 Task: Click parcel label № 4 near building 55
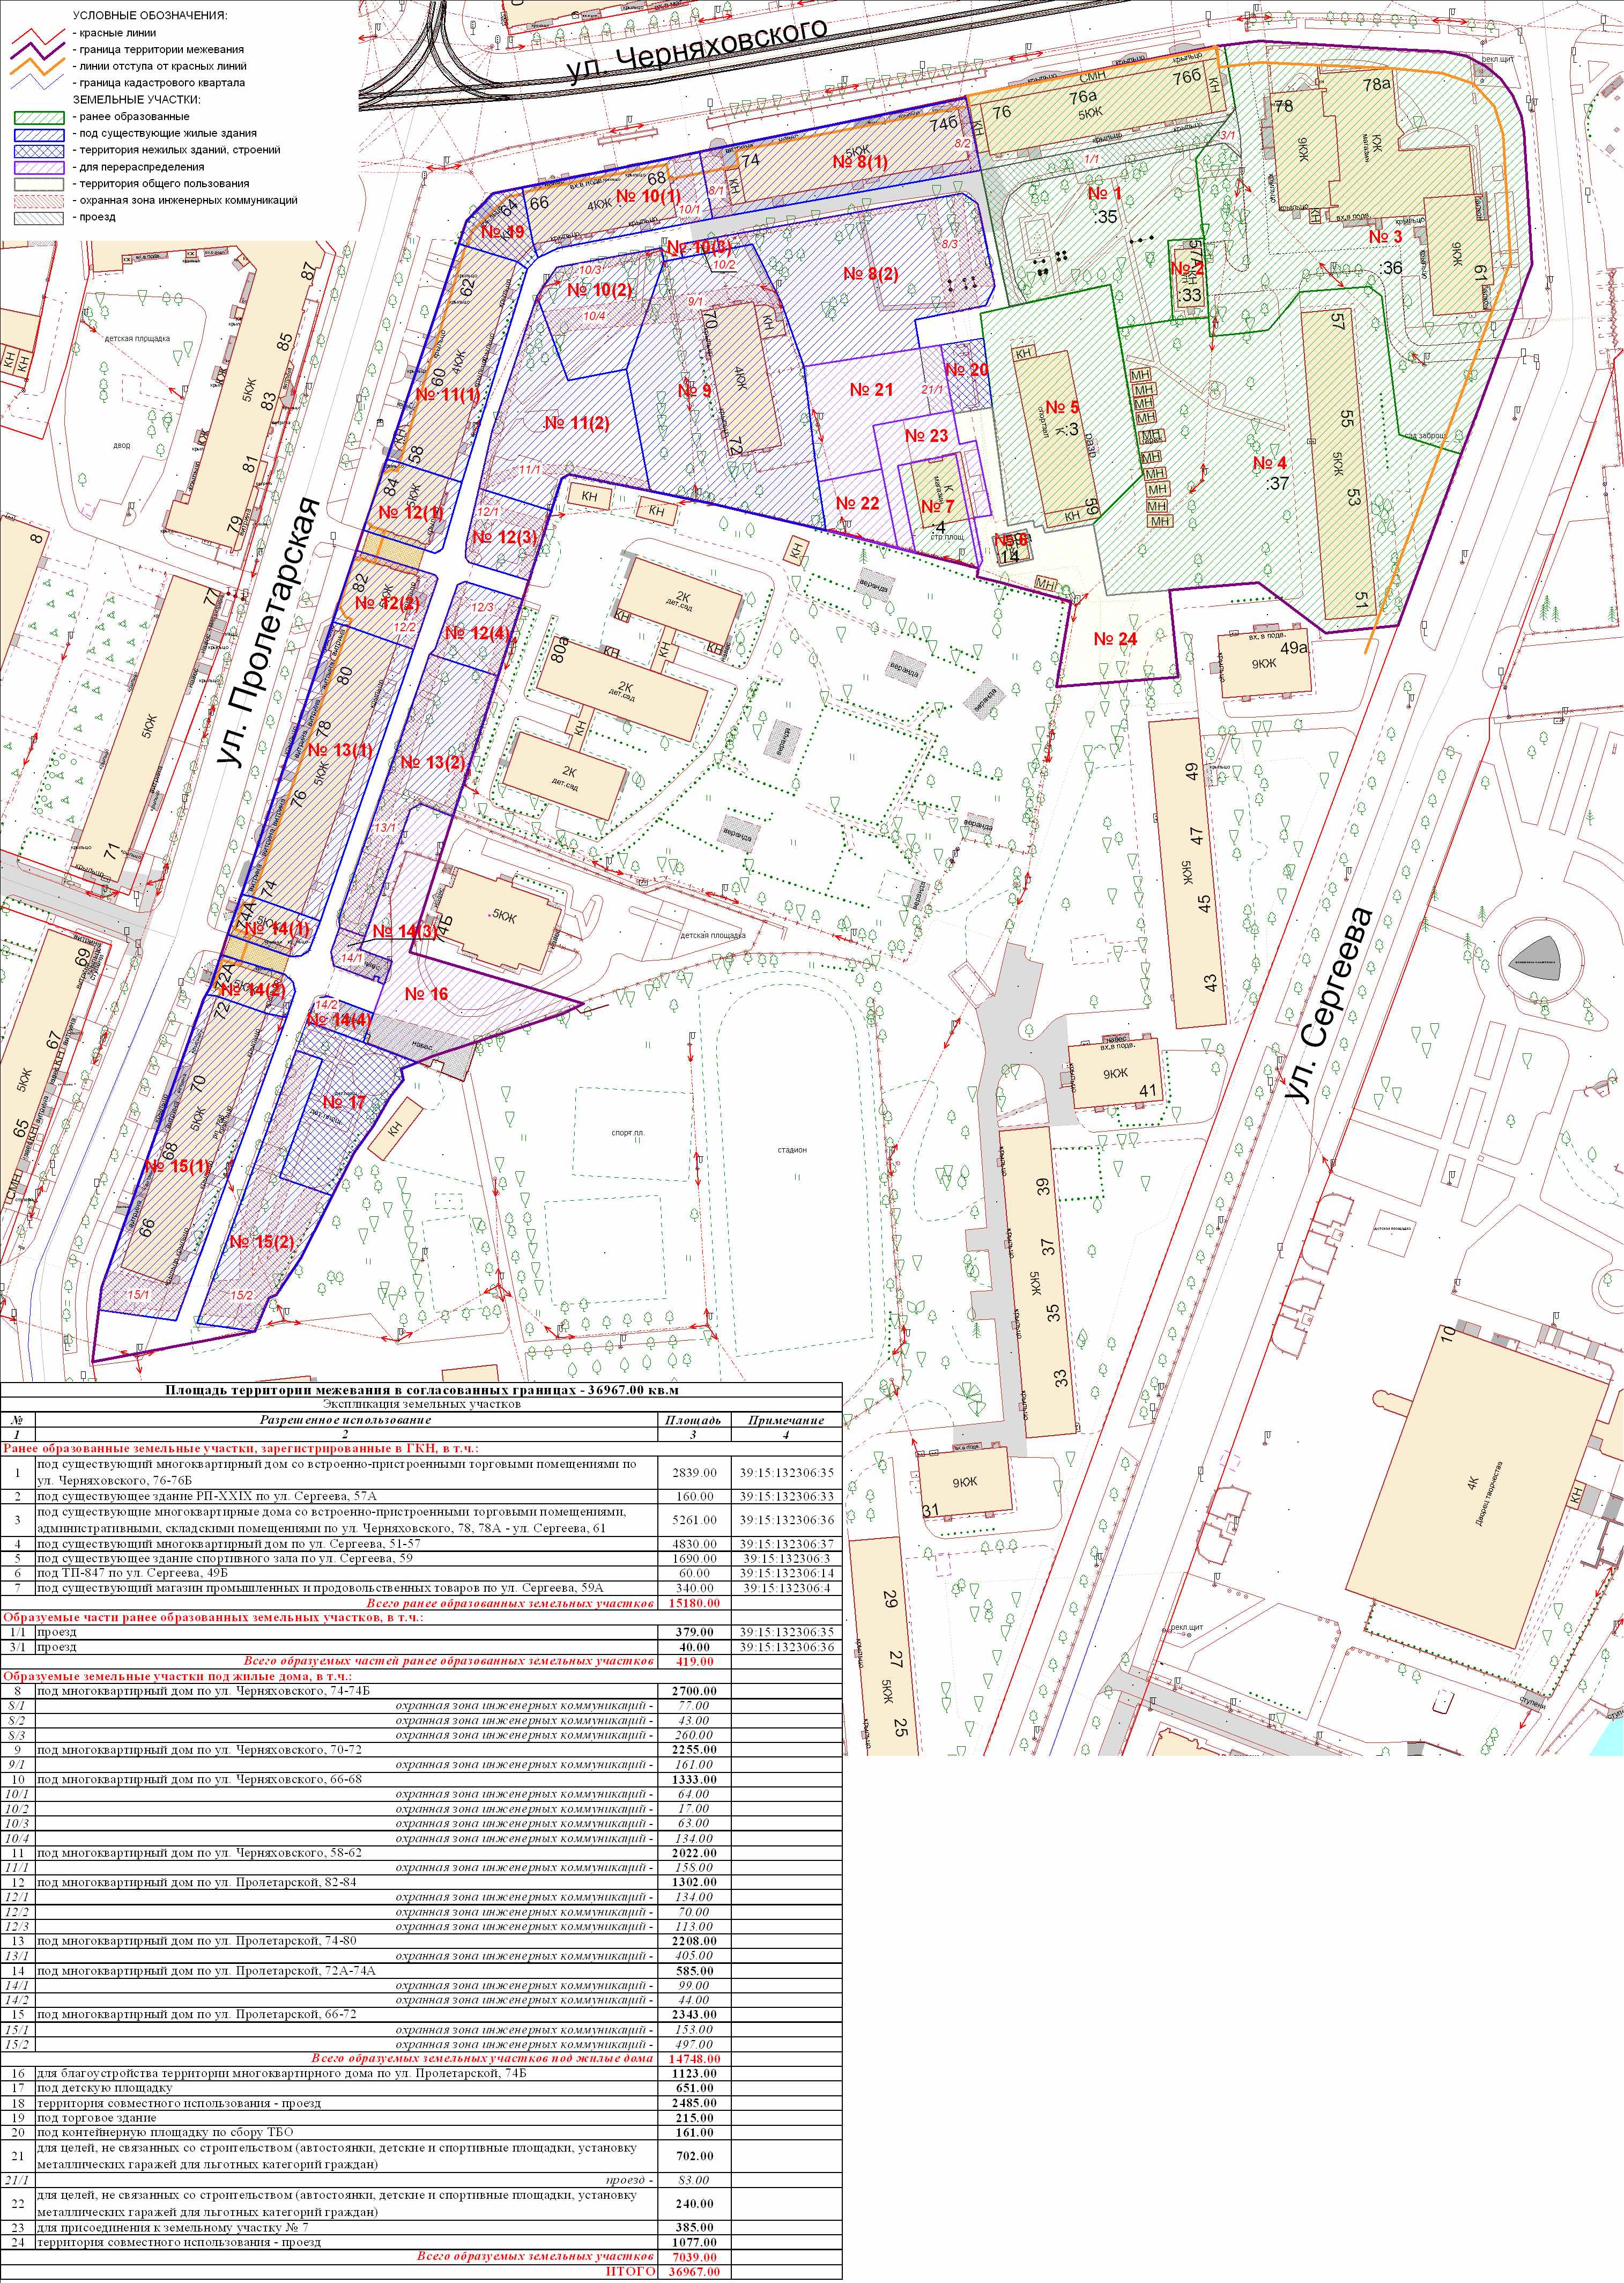coord(1269,463)
